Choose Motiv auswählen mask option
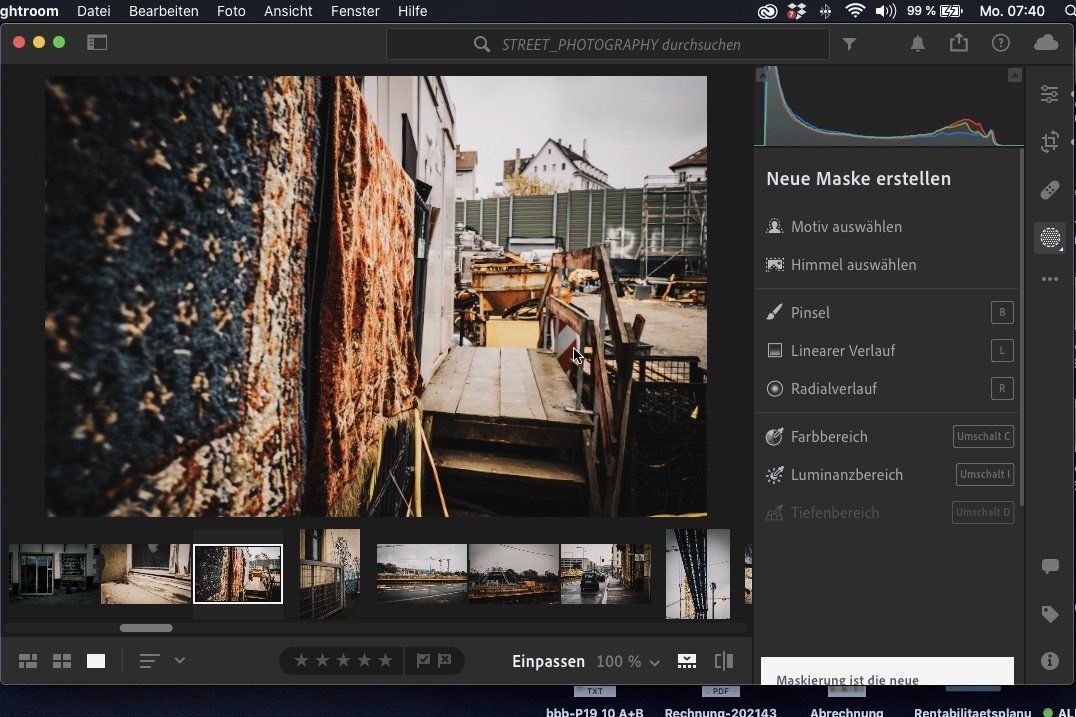Image resolution: width=1076 pixels, height=717 pixels. click(846, 227)
